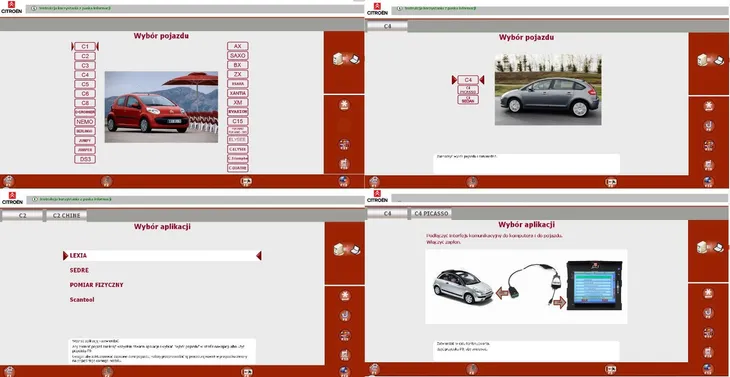Image resolution: width=730 pixels, height=377 pixels.
Task: Pick the AX vehicle button
Action: coord(238,46)
